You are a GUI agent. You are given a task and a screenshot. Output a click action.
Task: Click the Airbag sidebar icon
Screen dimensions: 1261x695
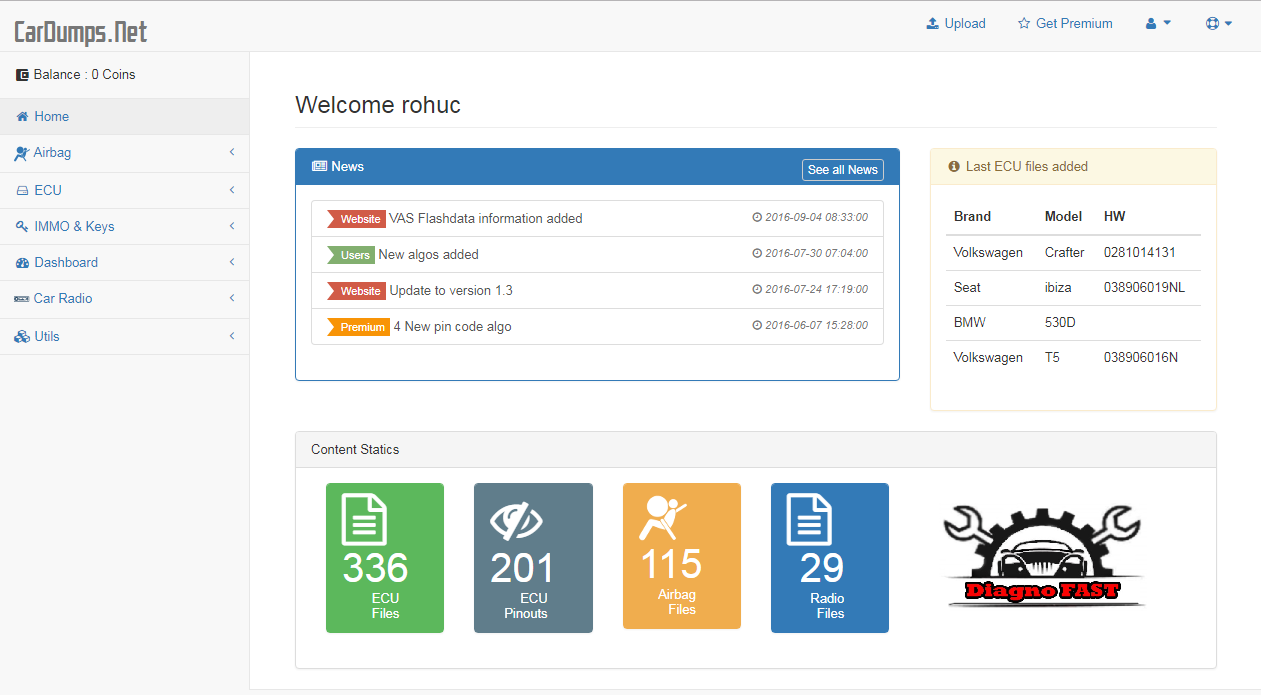click(x=22, y=153)
